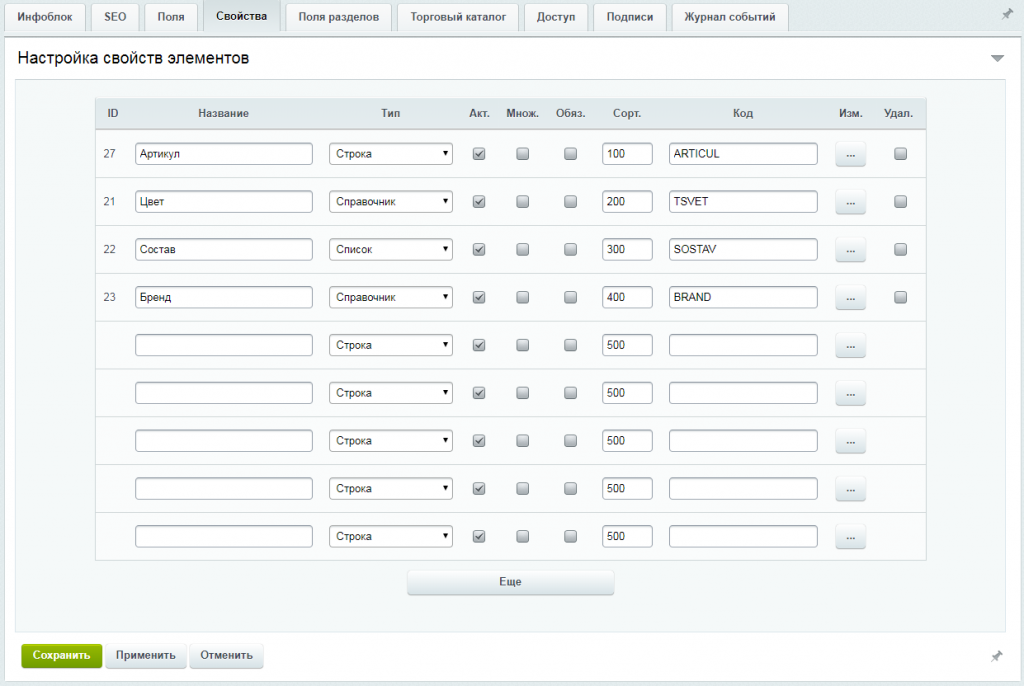Viewport: 1024px width, 686px height.
Task: Click the sort field with value 100
Action: pyautogui.click(x=627, y=154)
